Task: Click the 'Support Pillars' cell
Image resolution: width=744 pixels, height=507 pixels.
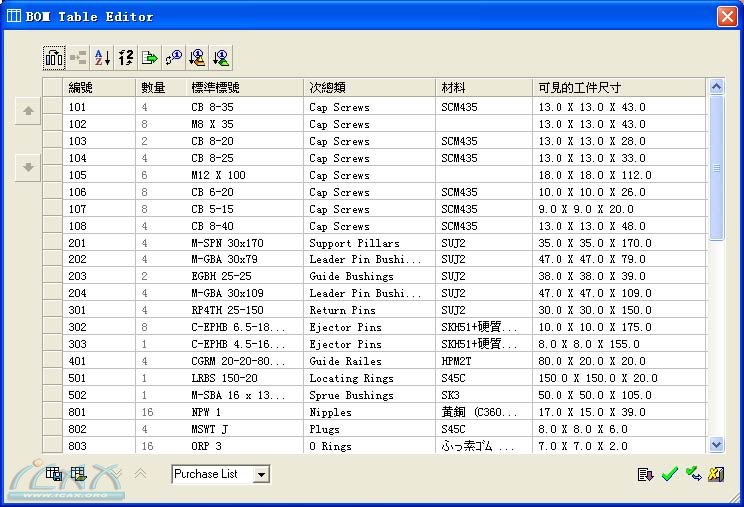Action: (369, 243)
